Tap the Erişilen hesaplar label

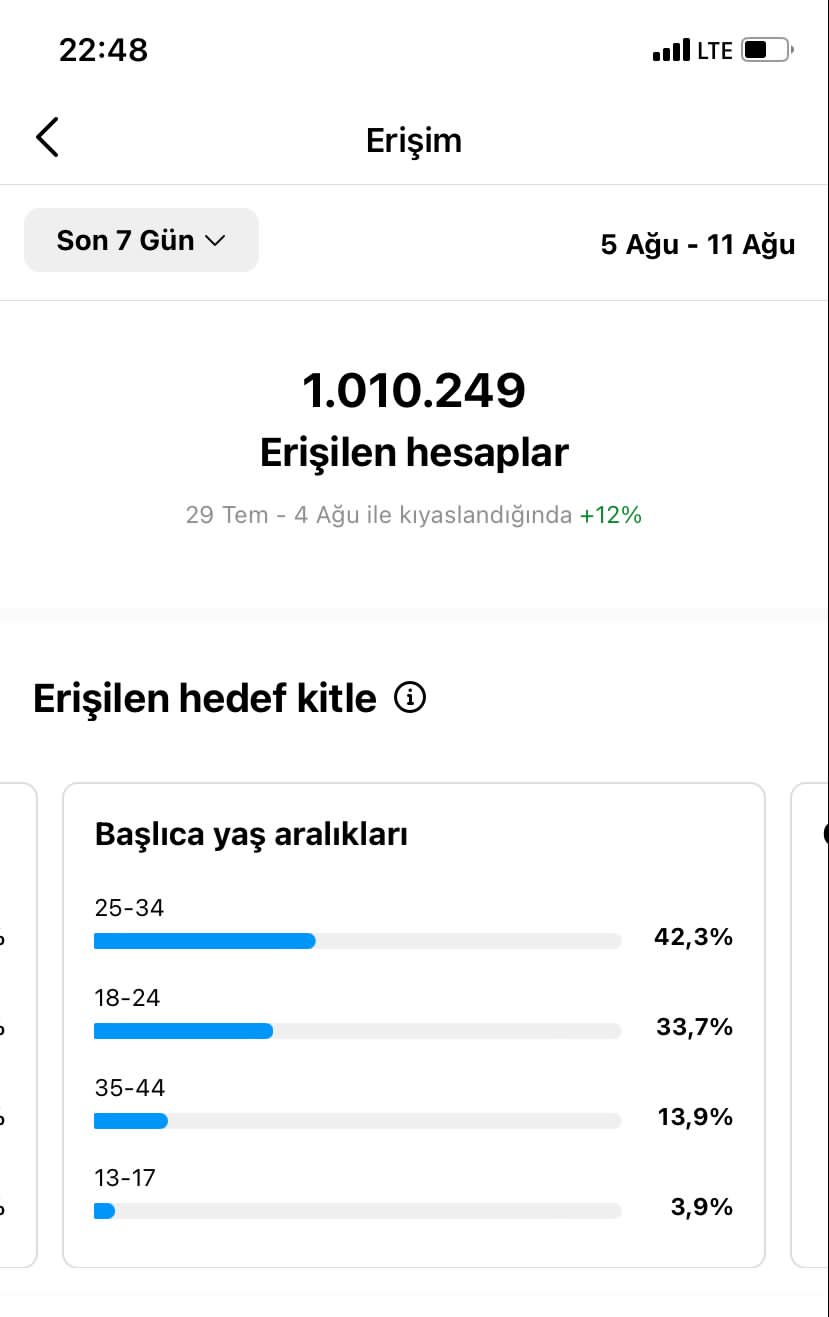tap(414, 452)
